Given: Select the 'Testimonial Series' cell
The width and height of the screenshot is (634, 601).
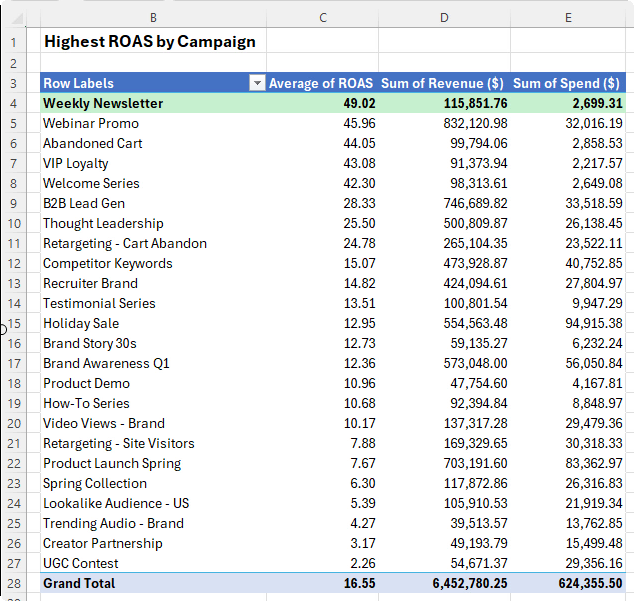Looking at the screenshot, I should 153,303.
